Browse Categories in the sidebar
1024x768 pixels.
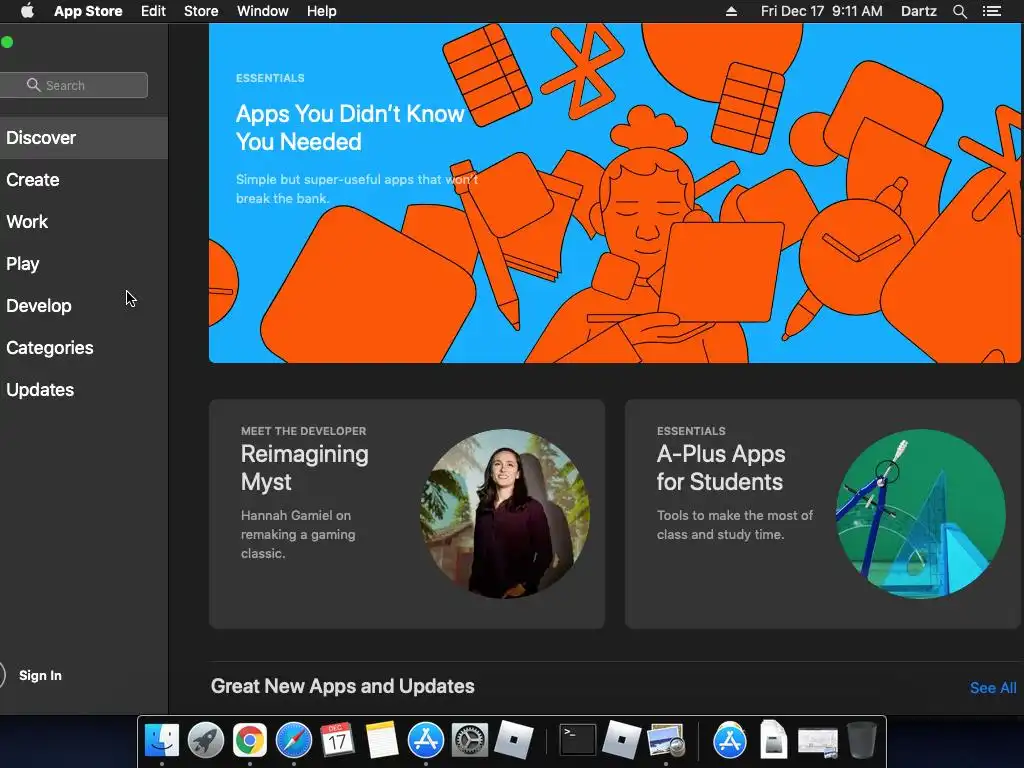tap(84, 347)
